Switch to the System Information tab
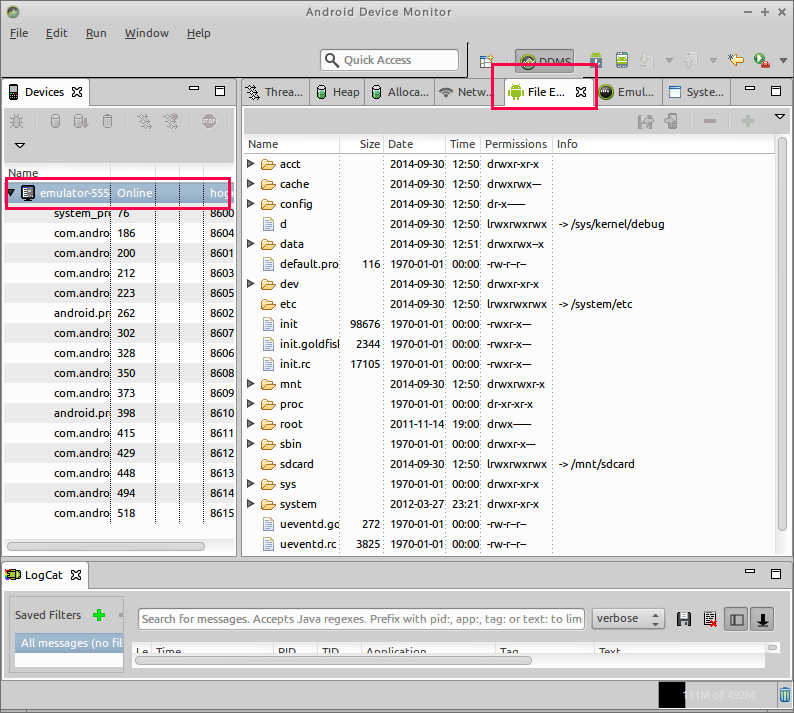Viewport: 794px width, 713px height. [x=696, y=92]
